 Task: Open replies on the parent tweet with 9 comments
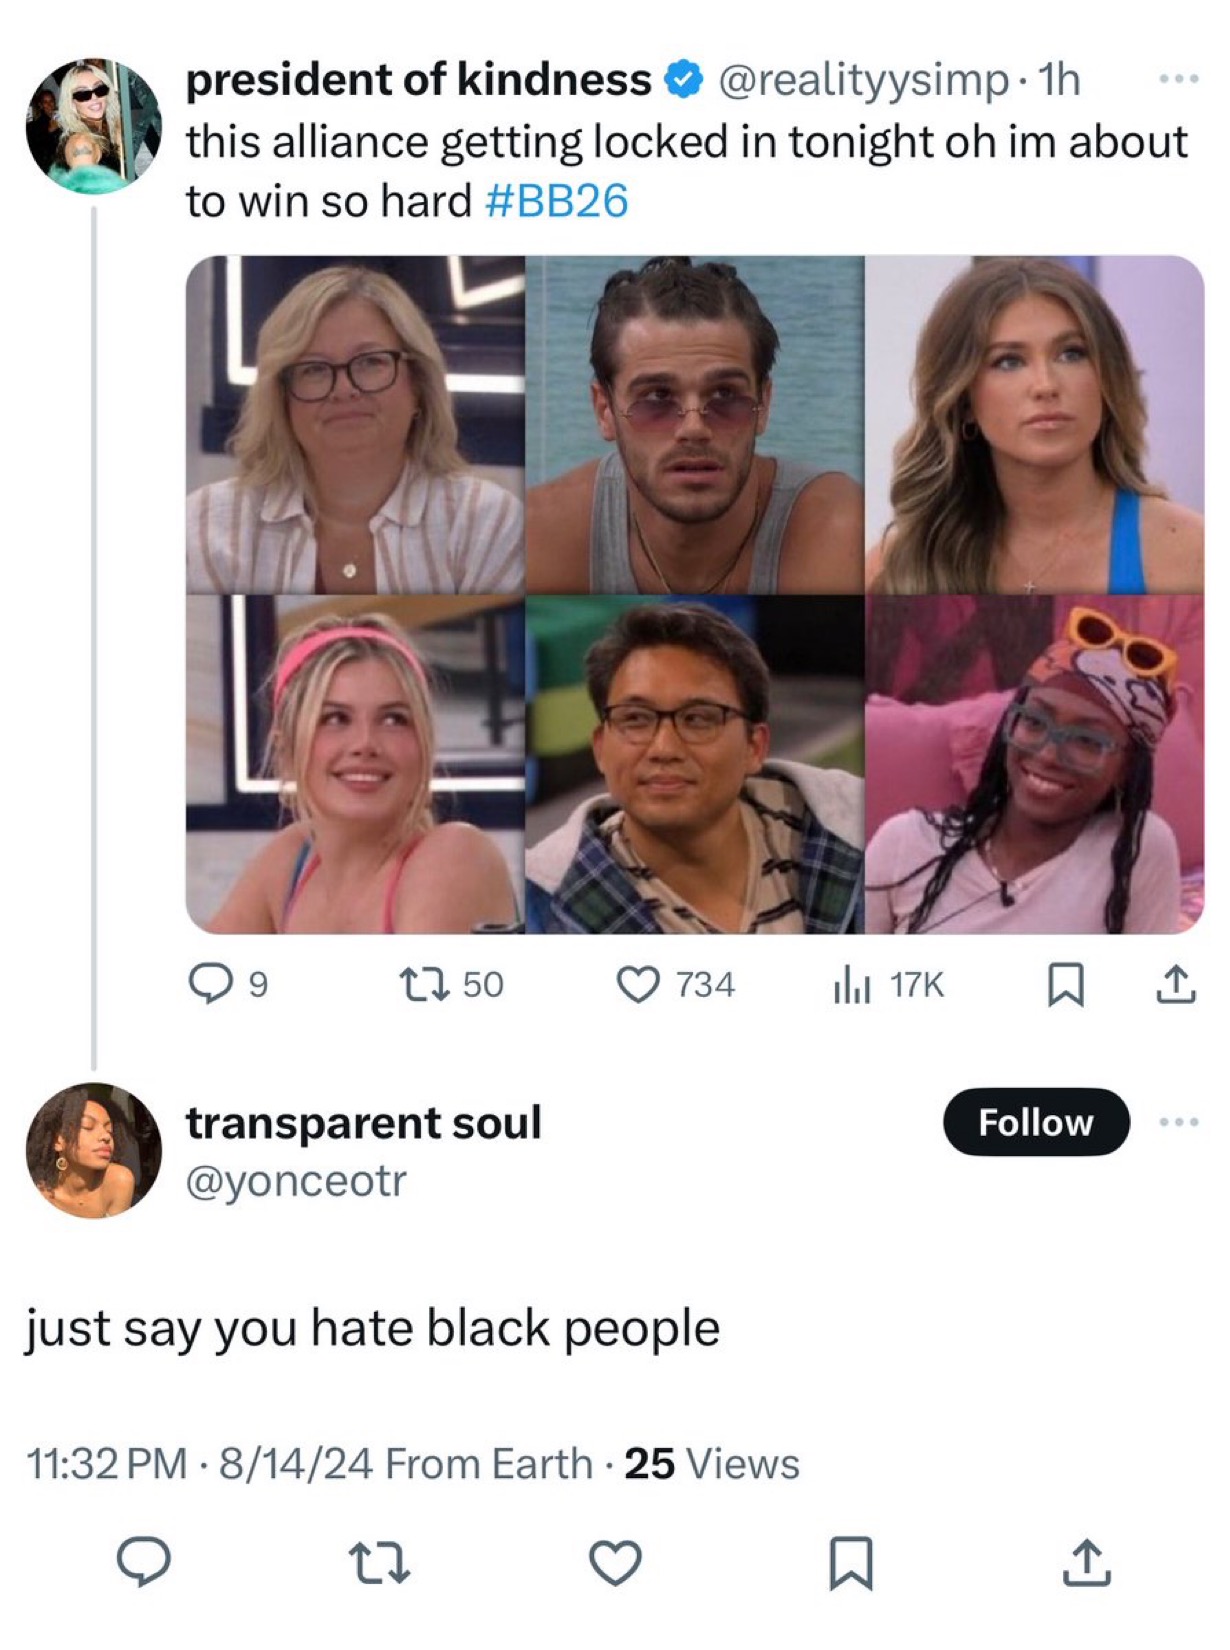click(228, 985)
